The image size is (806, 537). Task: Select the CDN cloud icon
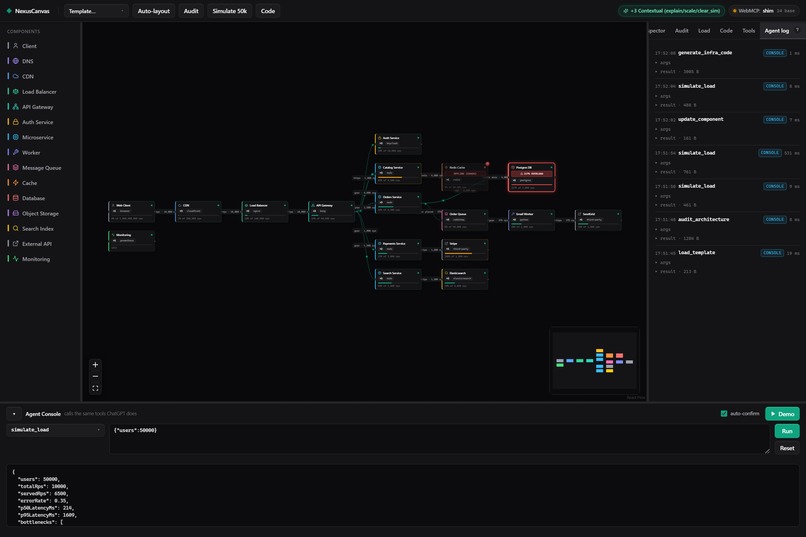pyautogui.click(x=15, y=76)
